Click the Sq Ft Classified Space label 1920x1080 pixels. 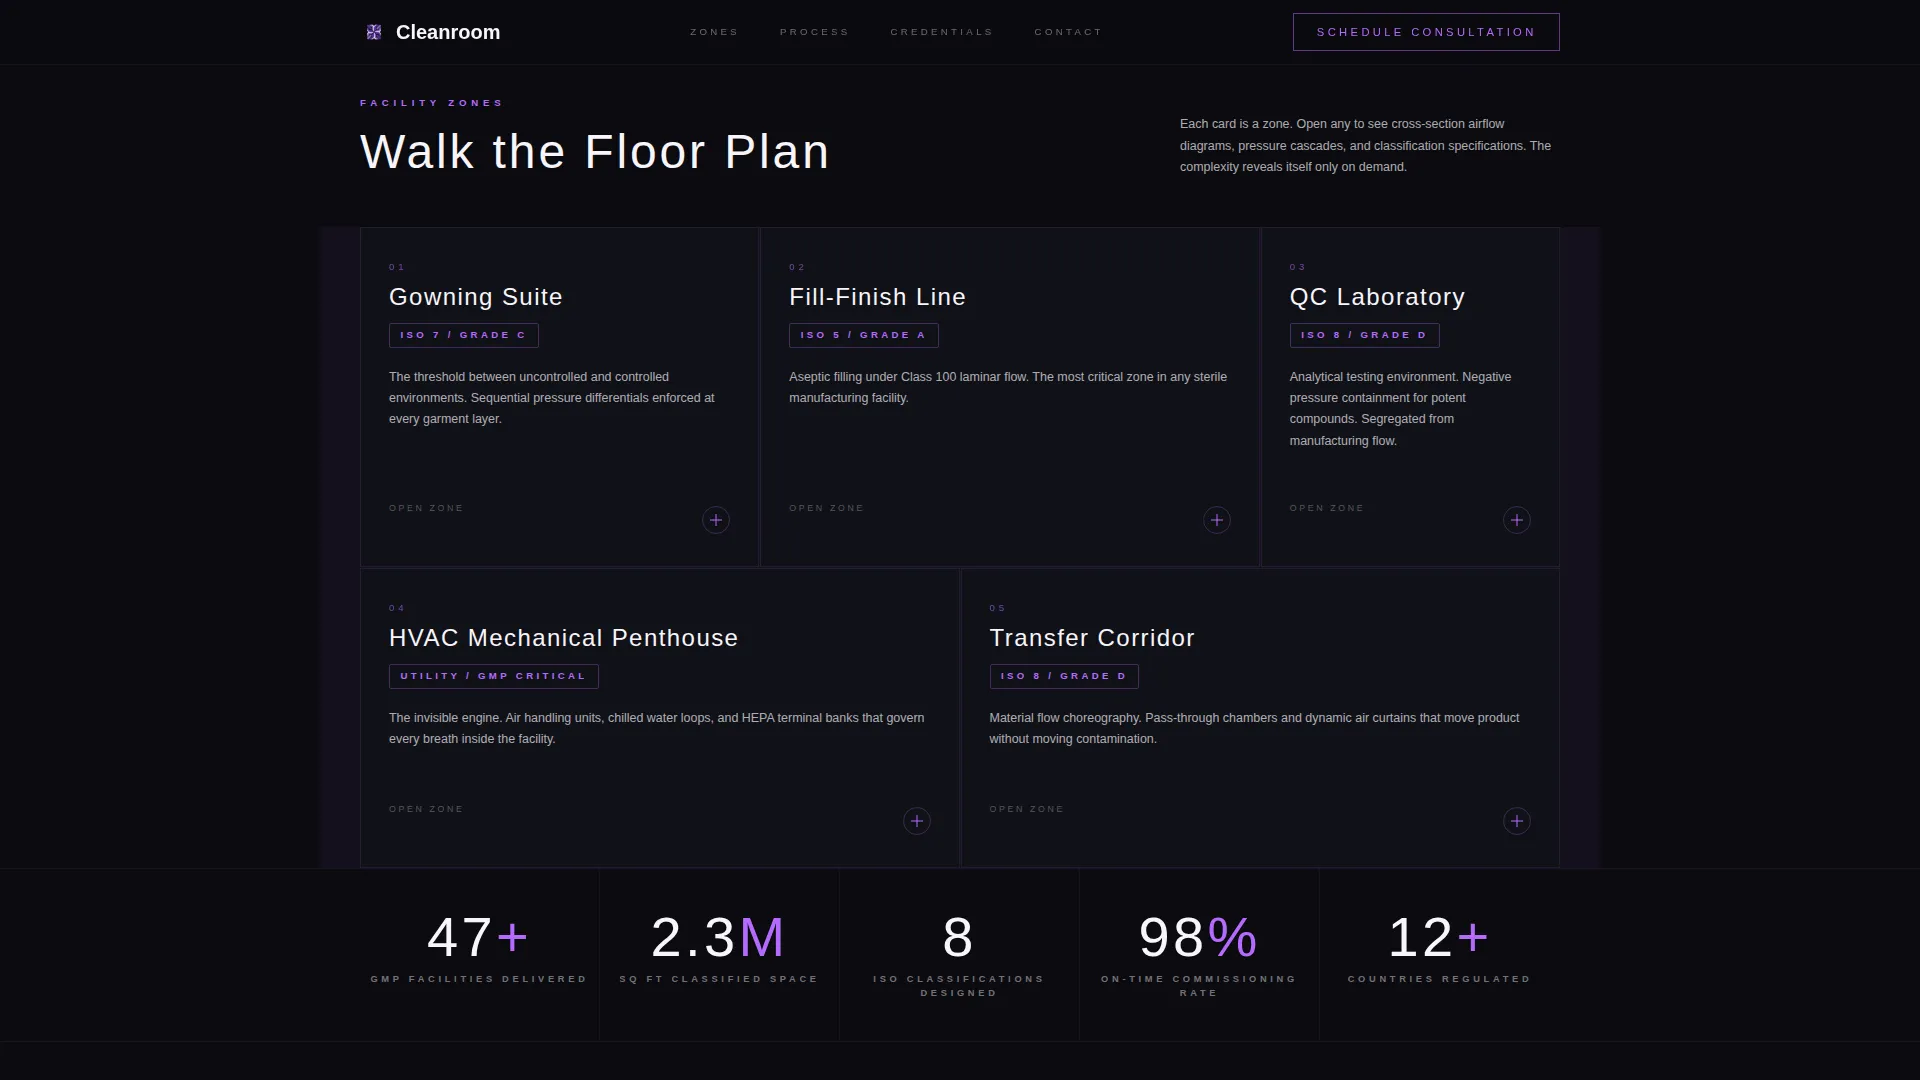(719, 979)
